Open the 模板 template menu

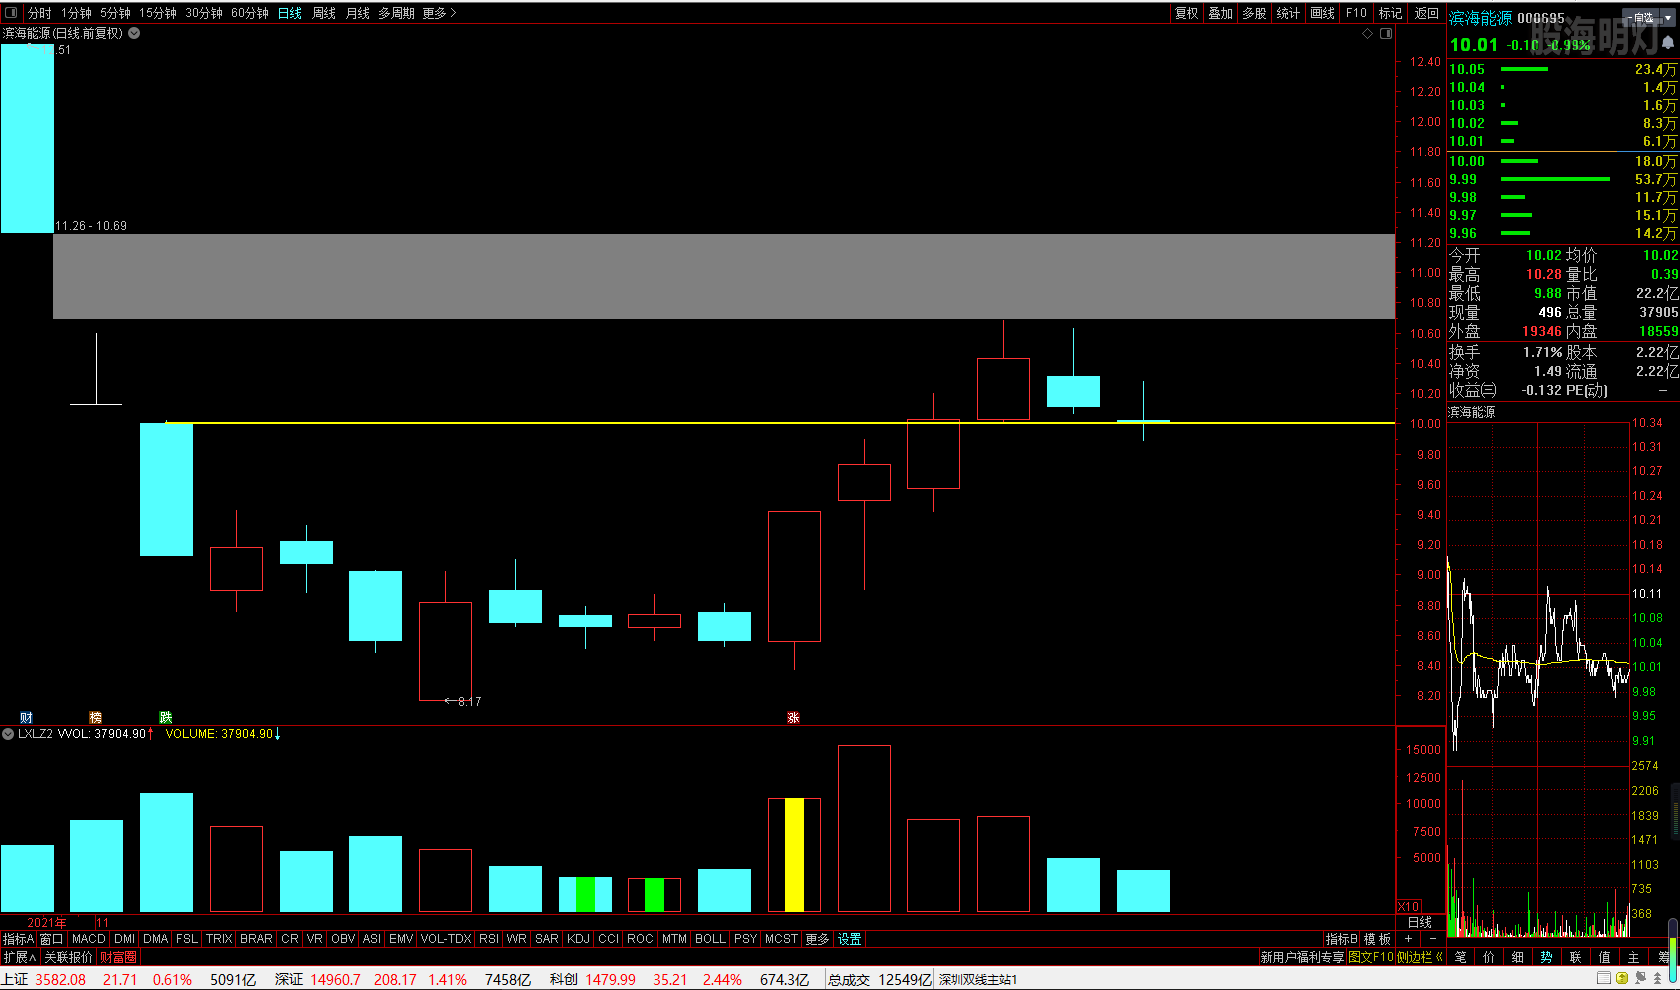tap(1378, 939)
